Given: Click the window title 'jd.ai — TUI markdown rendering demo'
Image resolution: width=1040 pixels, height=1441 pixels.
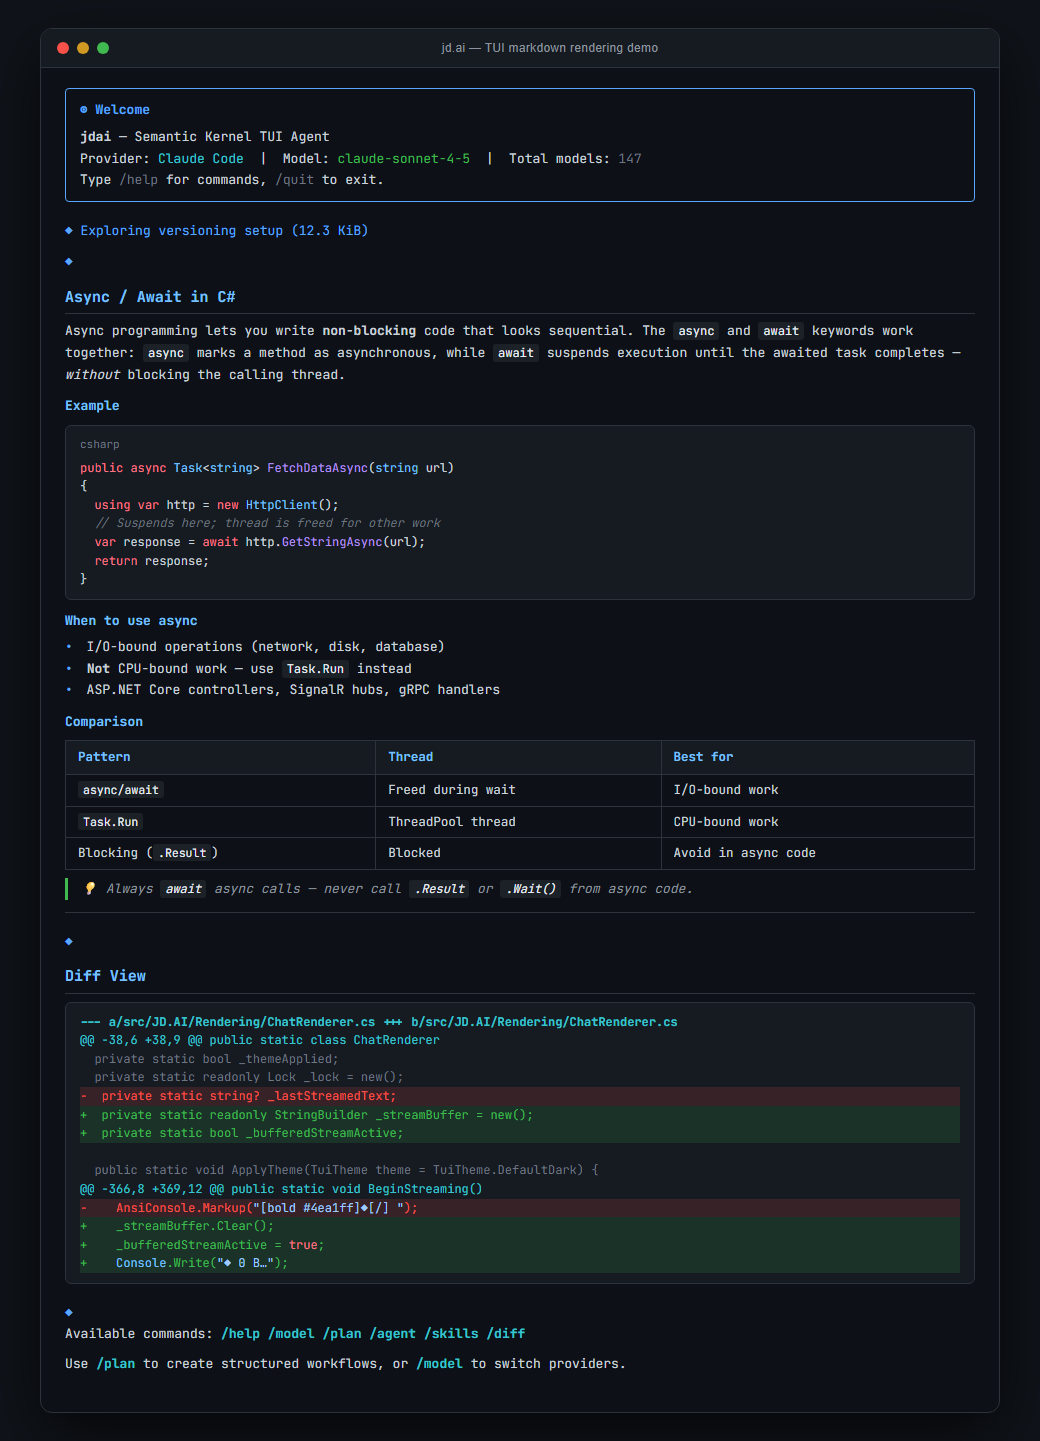Looking at the screenshot, I should tap(550, 48).
